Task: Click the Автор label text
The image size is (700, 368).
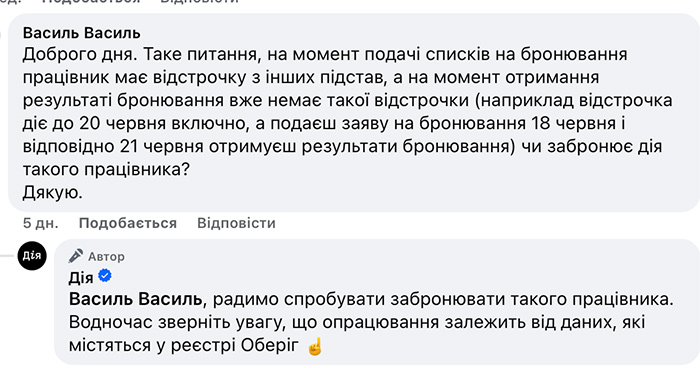Action: pyautogui.click(x=106, y=256)
